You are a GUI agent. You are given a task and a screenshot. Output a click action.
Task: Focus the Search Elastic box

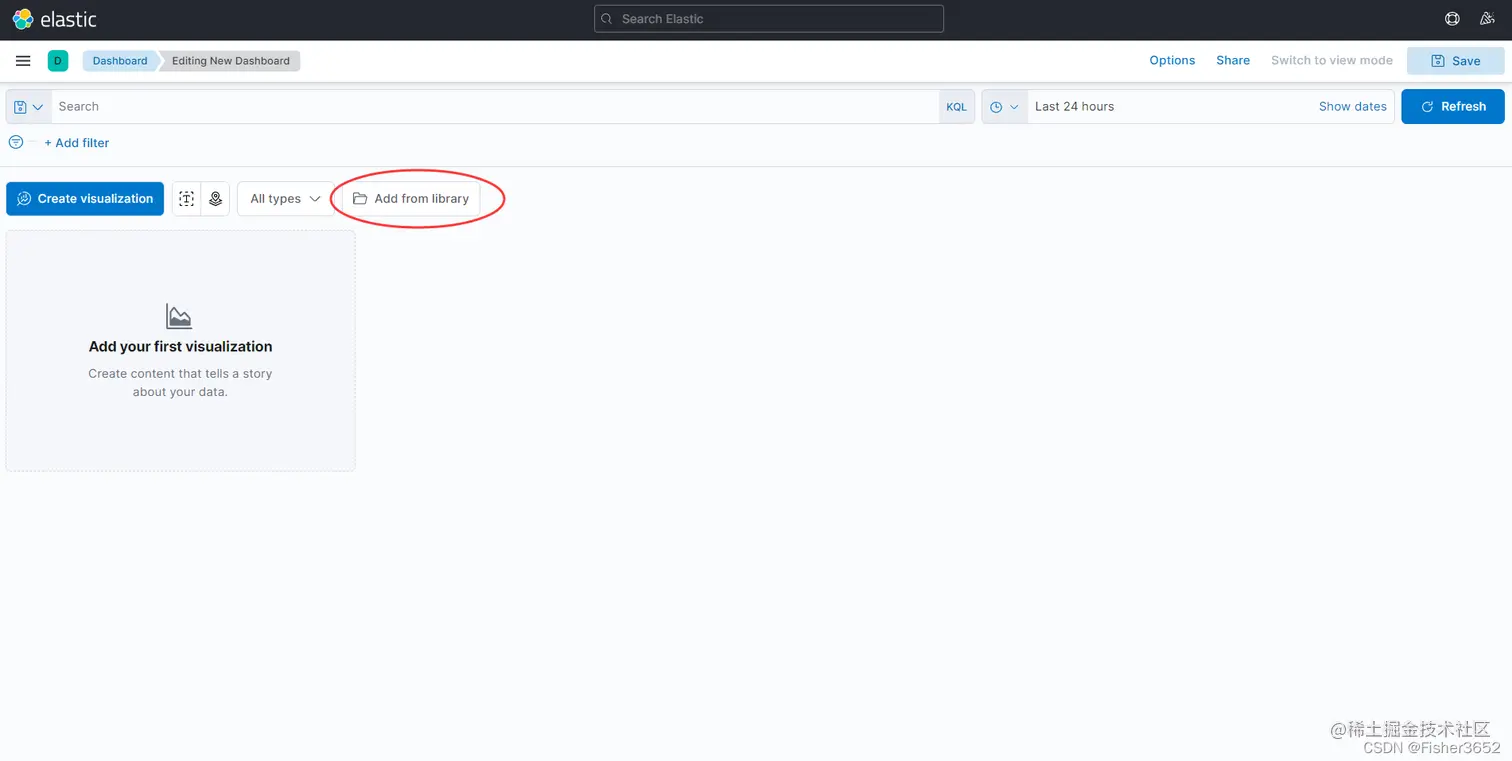(x=769, y=19)
